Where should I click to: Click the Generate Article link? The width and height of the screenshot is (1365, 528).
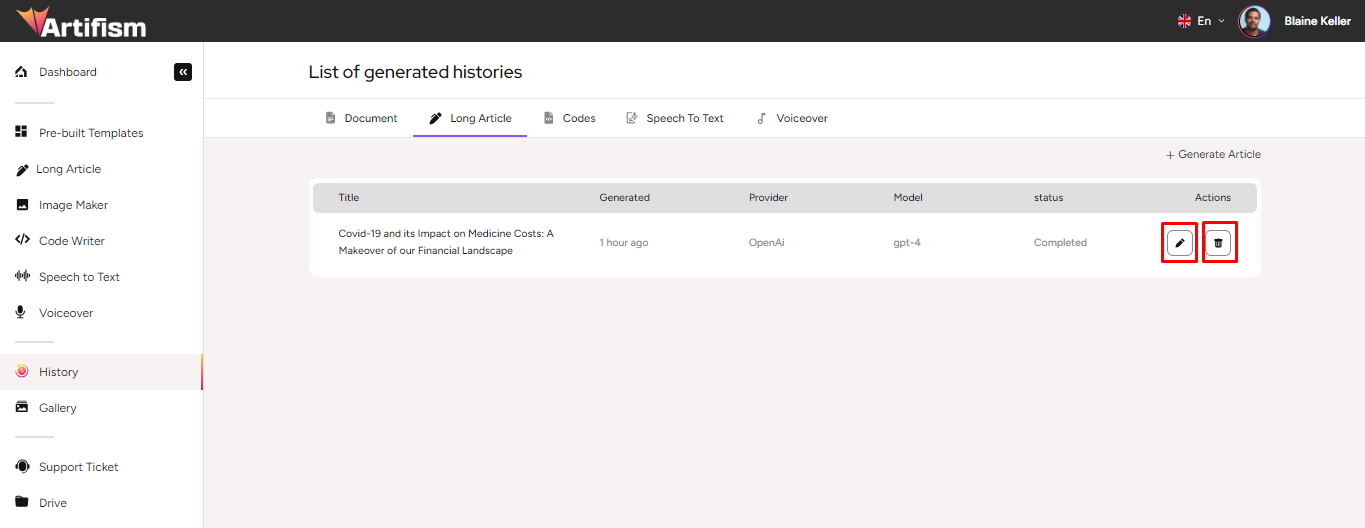tap(1213, 155)
